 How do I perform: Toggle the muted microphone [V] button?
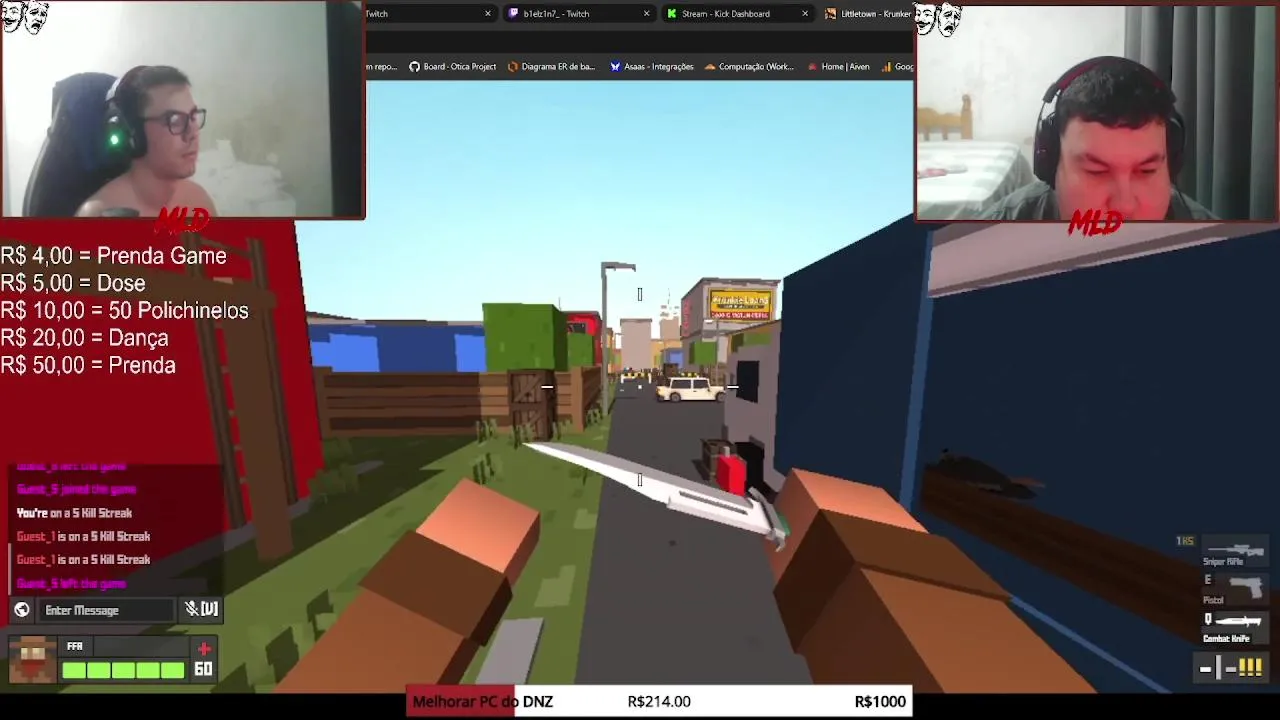[x=201, y=609]
